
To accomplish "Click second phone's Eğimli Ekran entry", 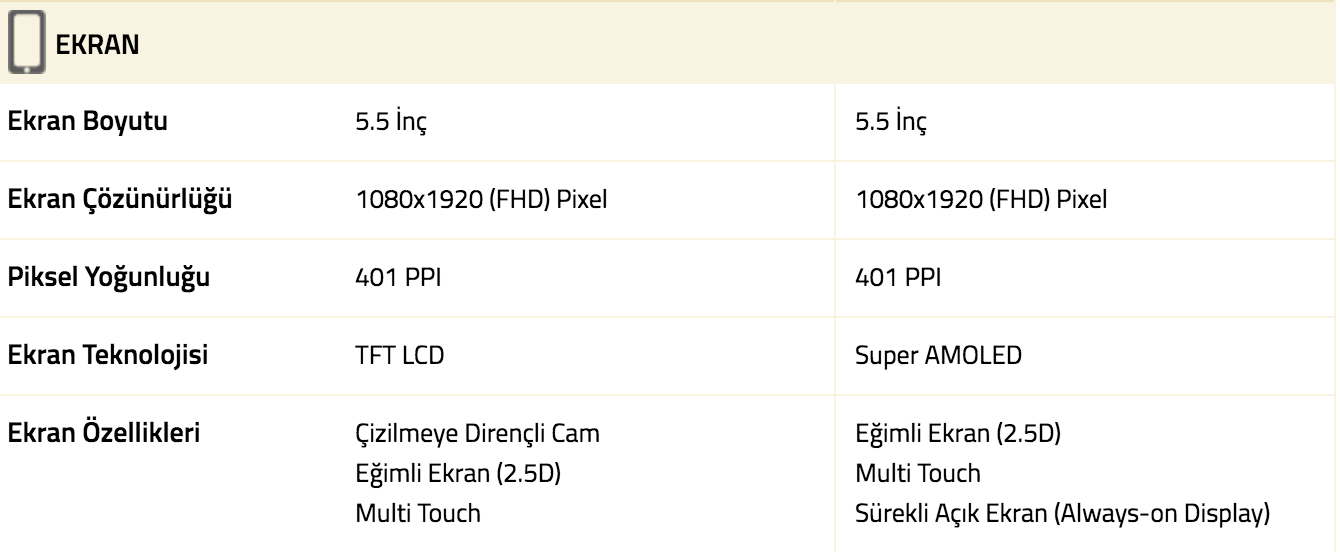I will pyautogui.click(x=958, y=434).
